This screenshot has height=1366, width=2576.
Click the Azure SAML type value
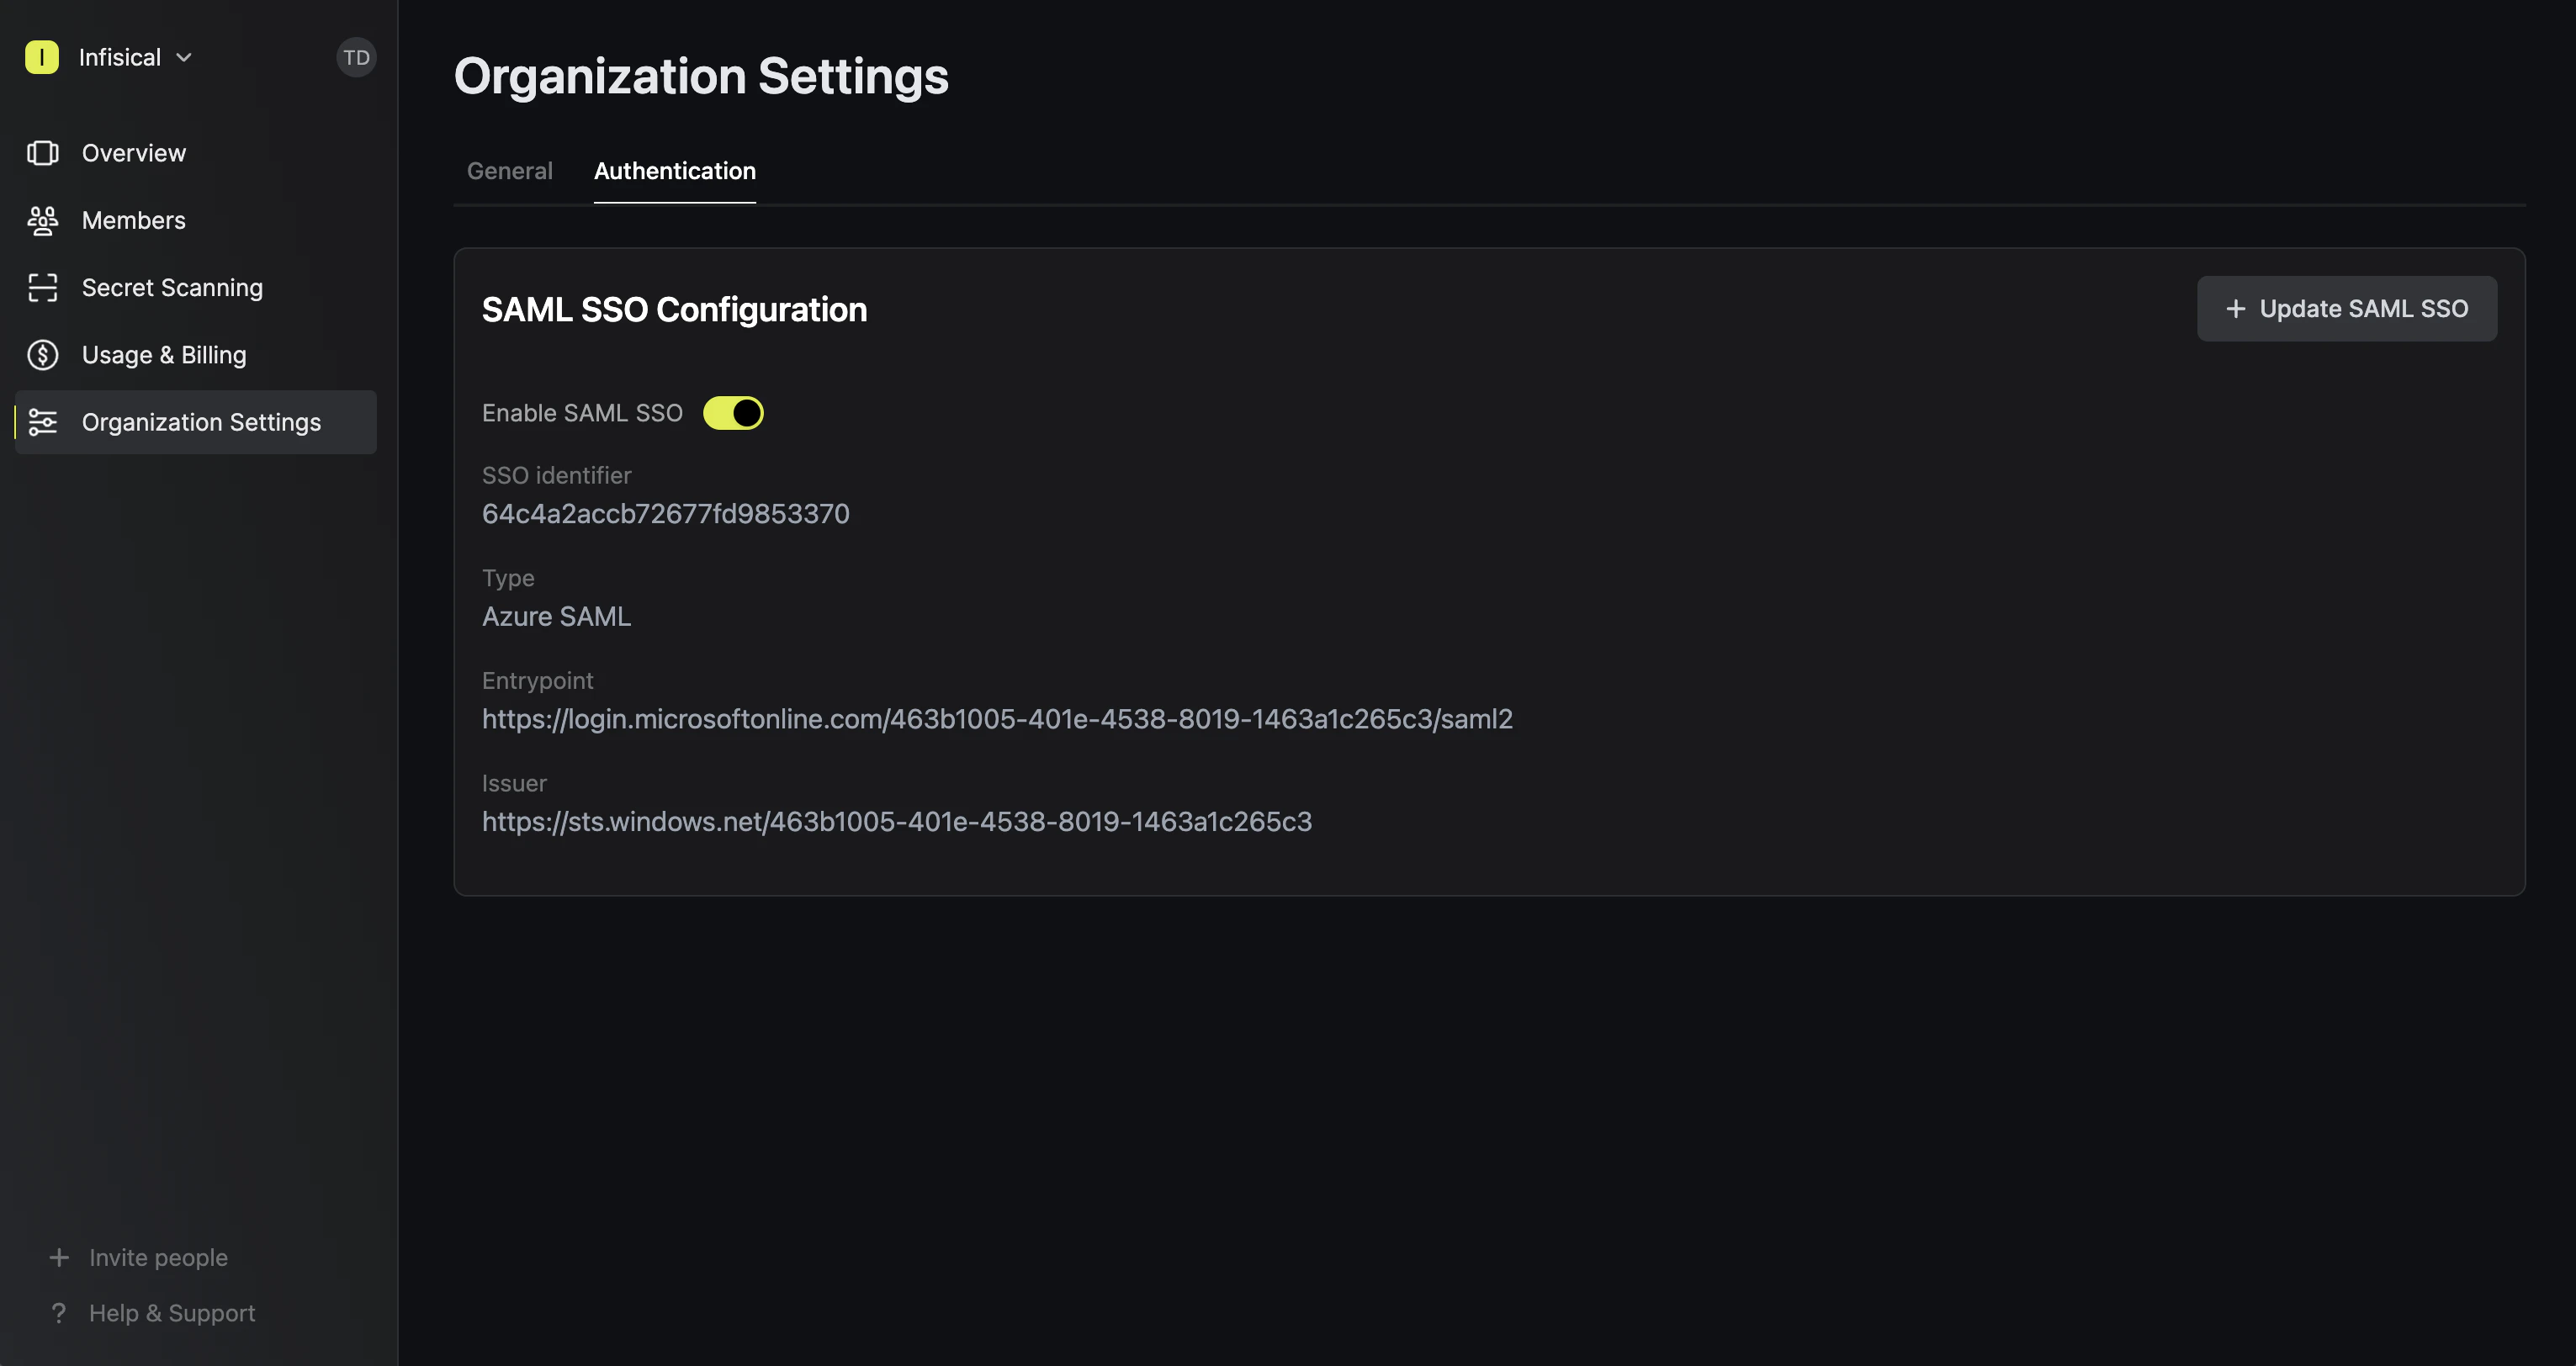pyautogui.click(x=556, y=617)
